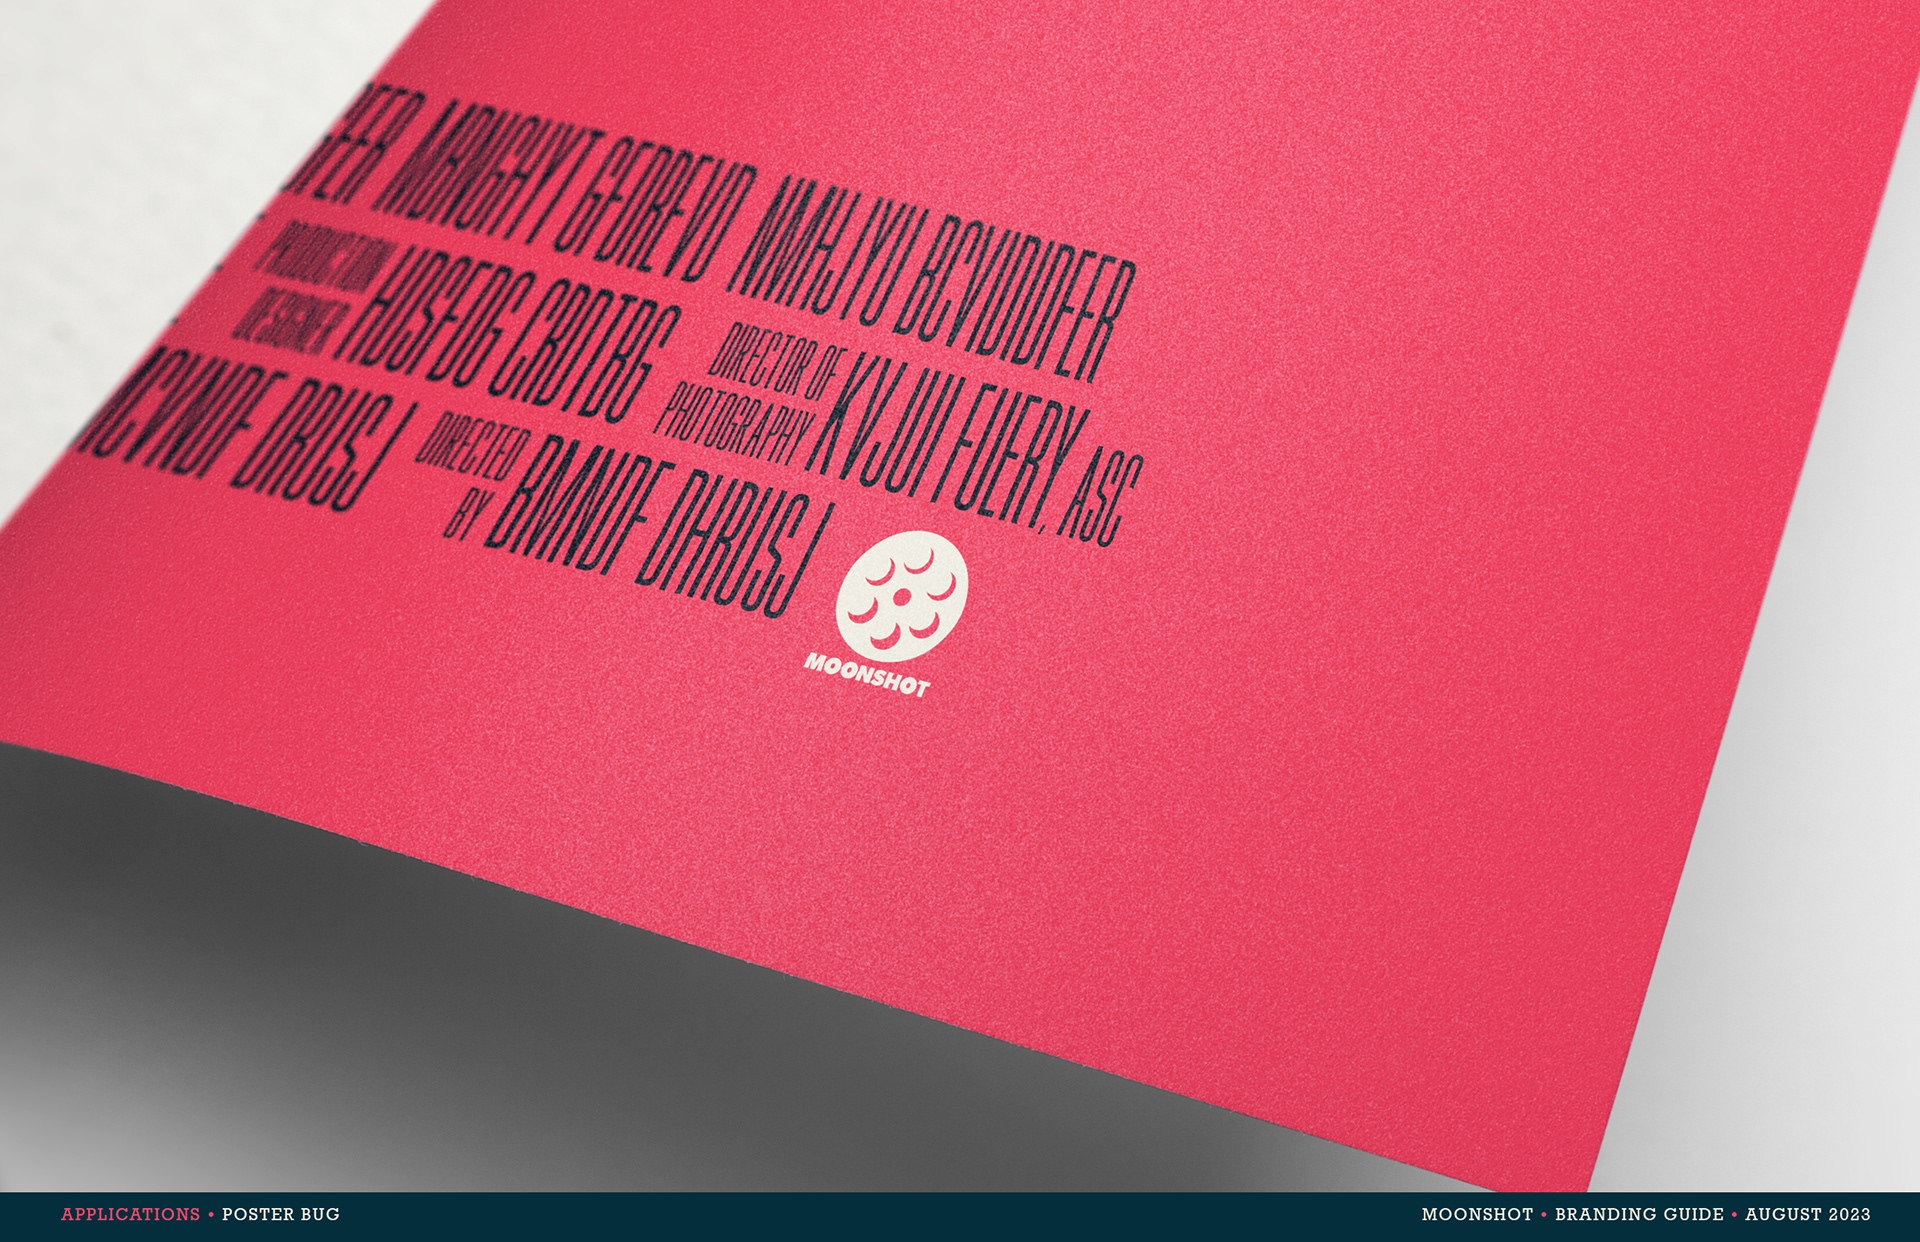Click the MOONSHOT wordmark beneath the reel logo
1920x1242 pixels.
(866, 677)
